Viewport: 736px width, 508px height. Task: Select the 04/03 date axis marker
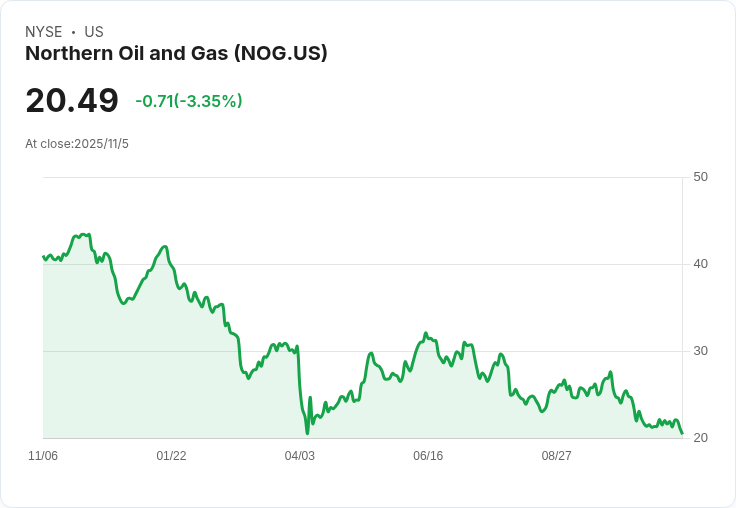[x=299, y=456]
